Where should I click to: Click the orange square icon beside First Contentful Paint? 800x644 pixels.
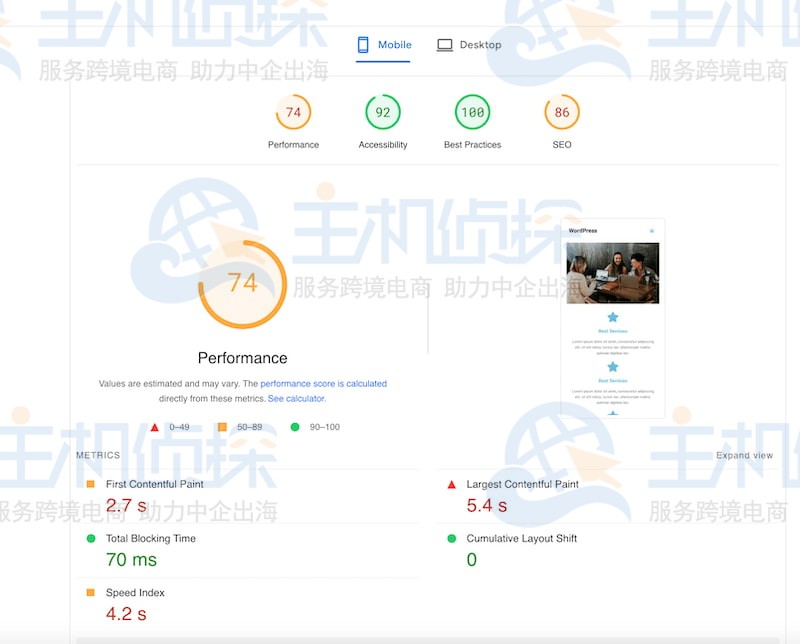(92, 483)
